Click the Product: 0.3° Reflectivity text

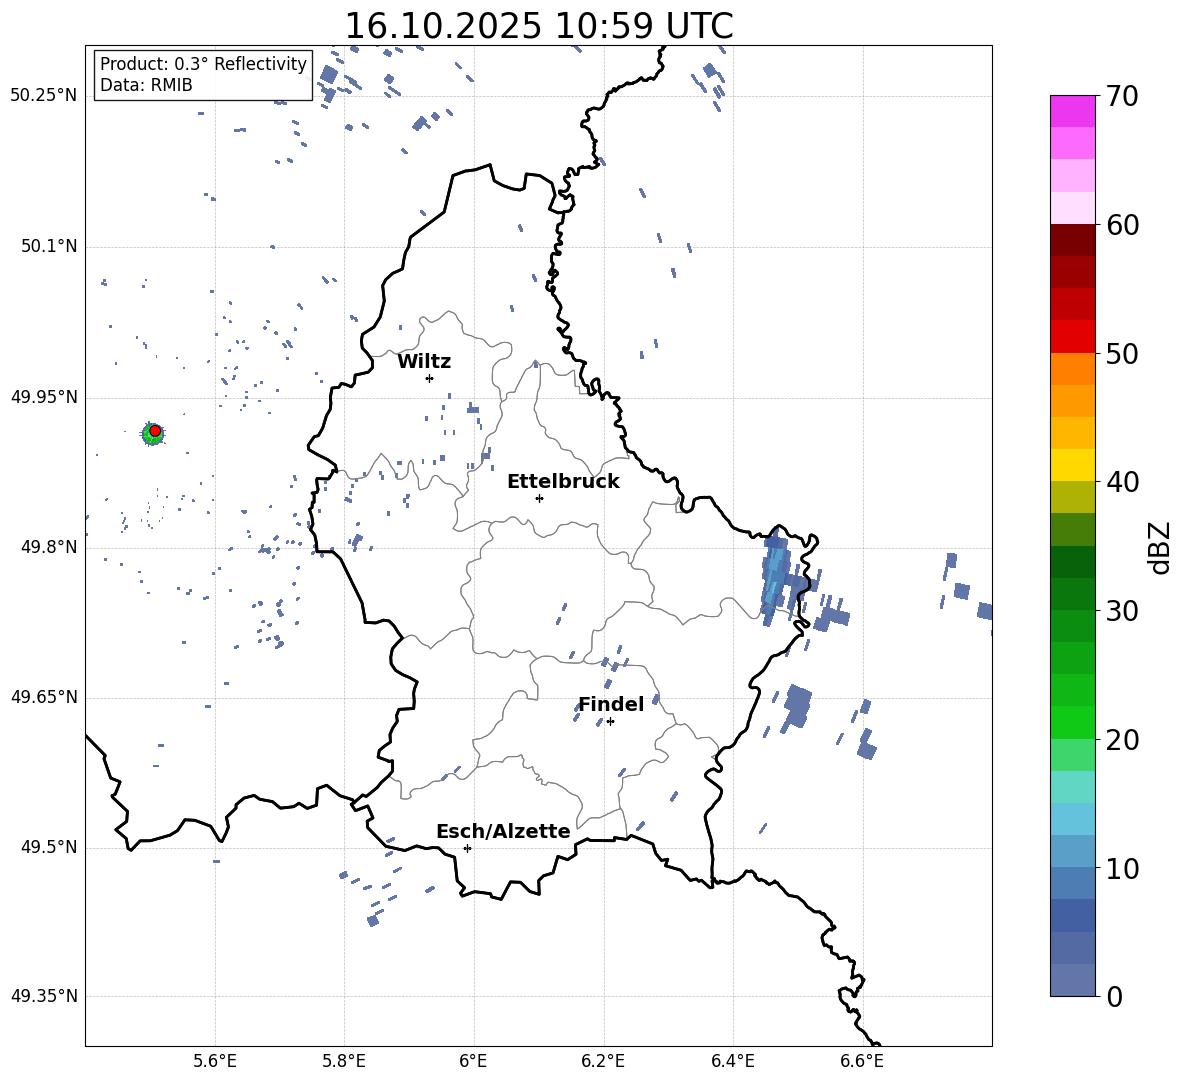203,64
